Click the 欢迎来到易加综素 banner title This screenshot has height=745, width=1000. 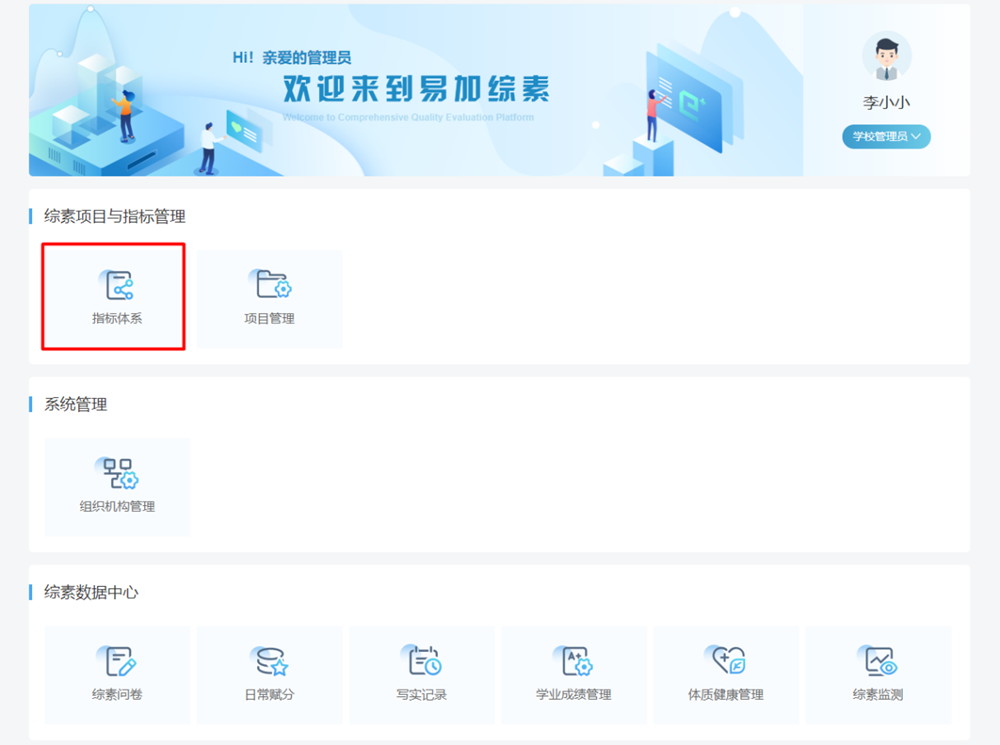point(416,88)
